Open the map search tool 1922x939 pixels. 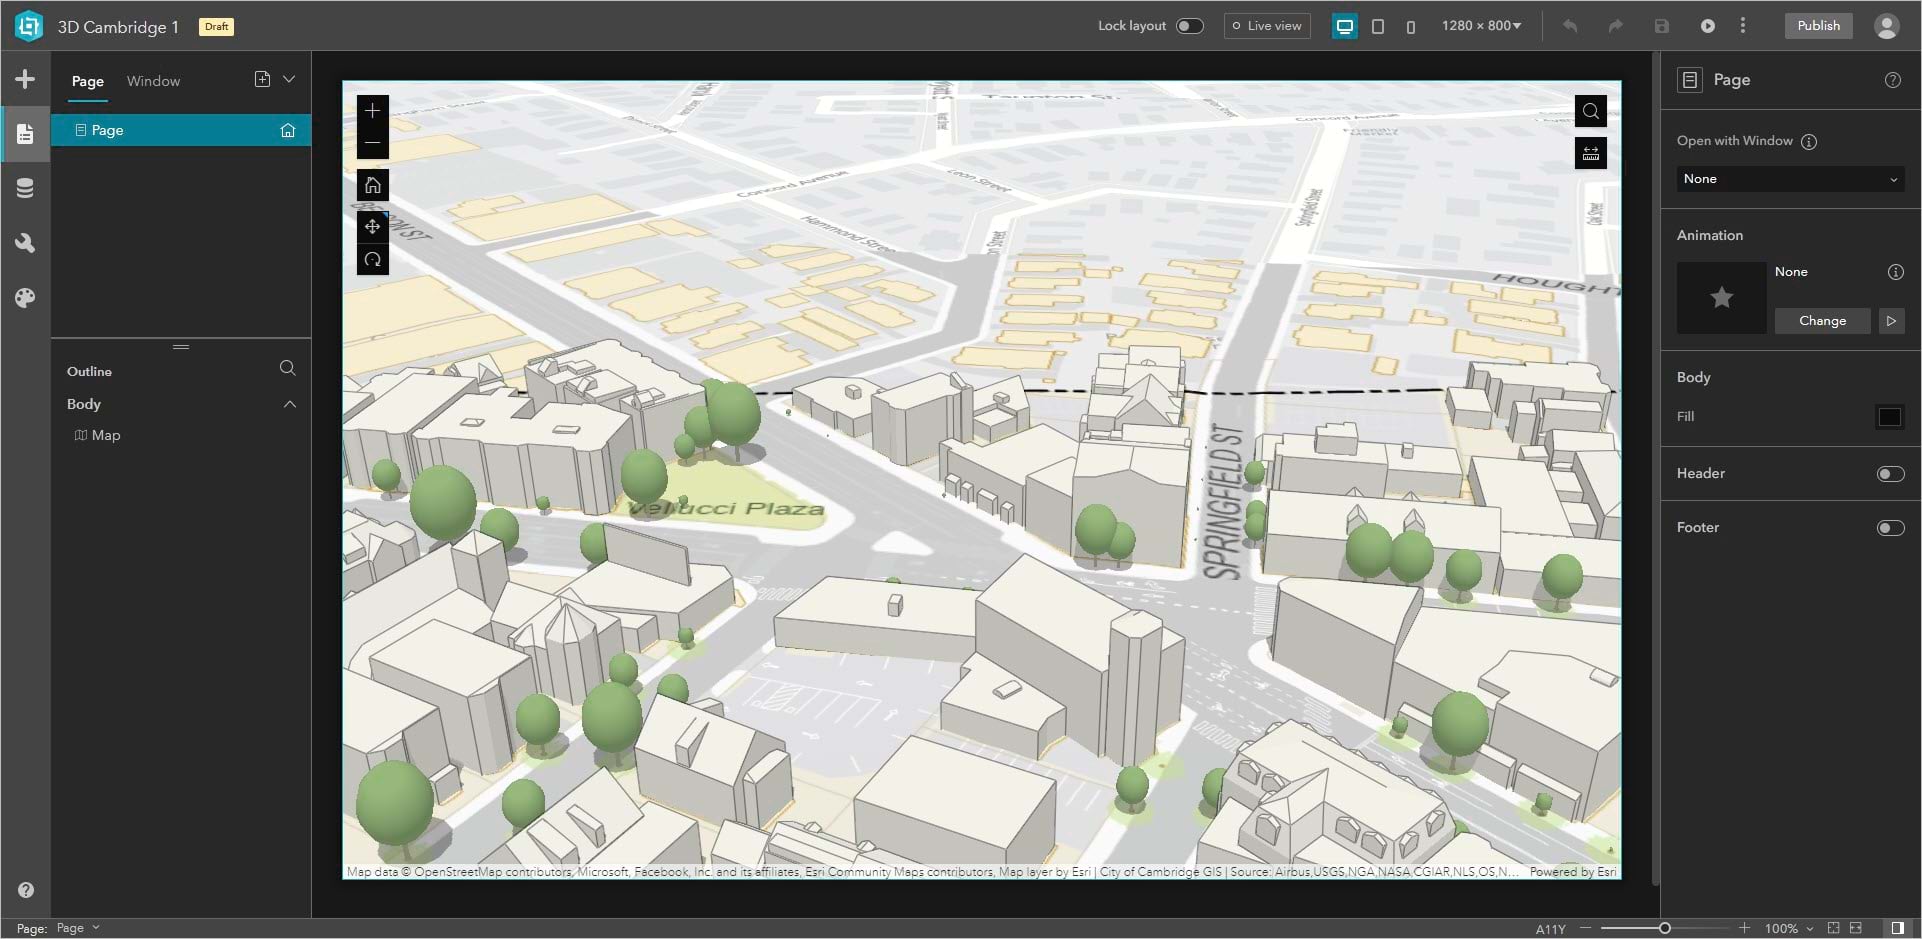1590,110
